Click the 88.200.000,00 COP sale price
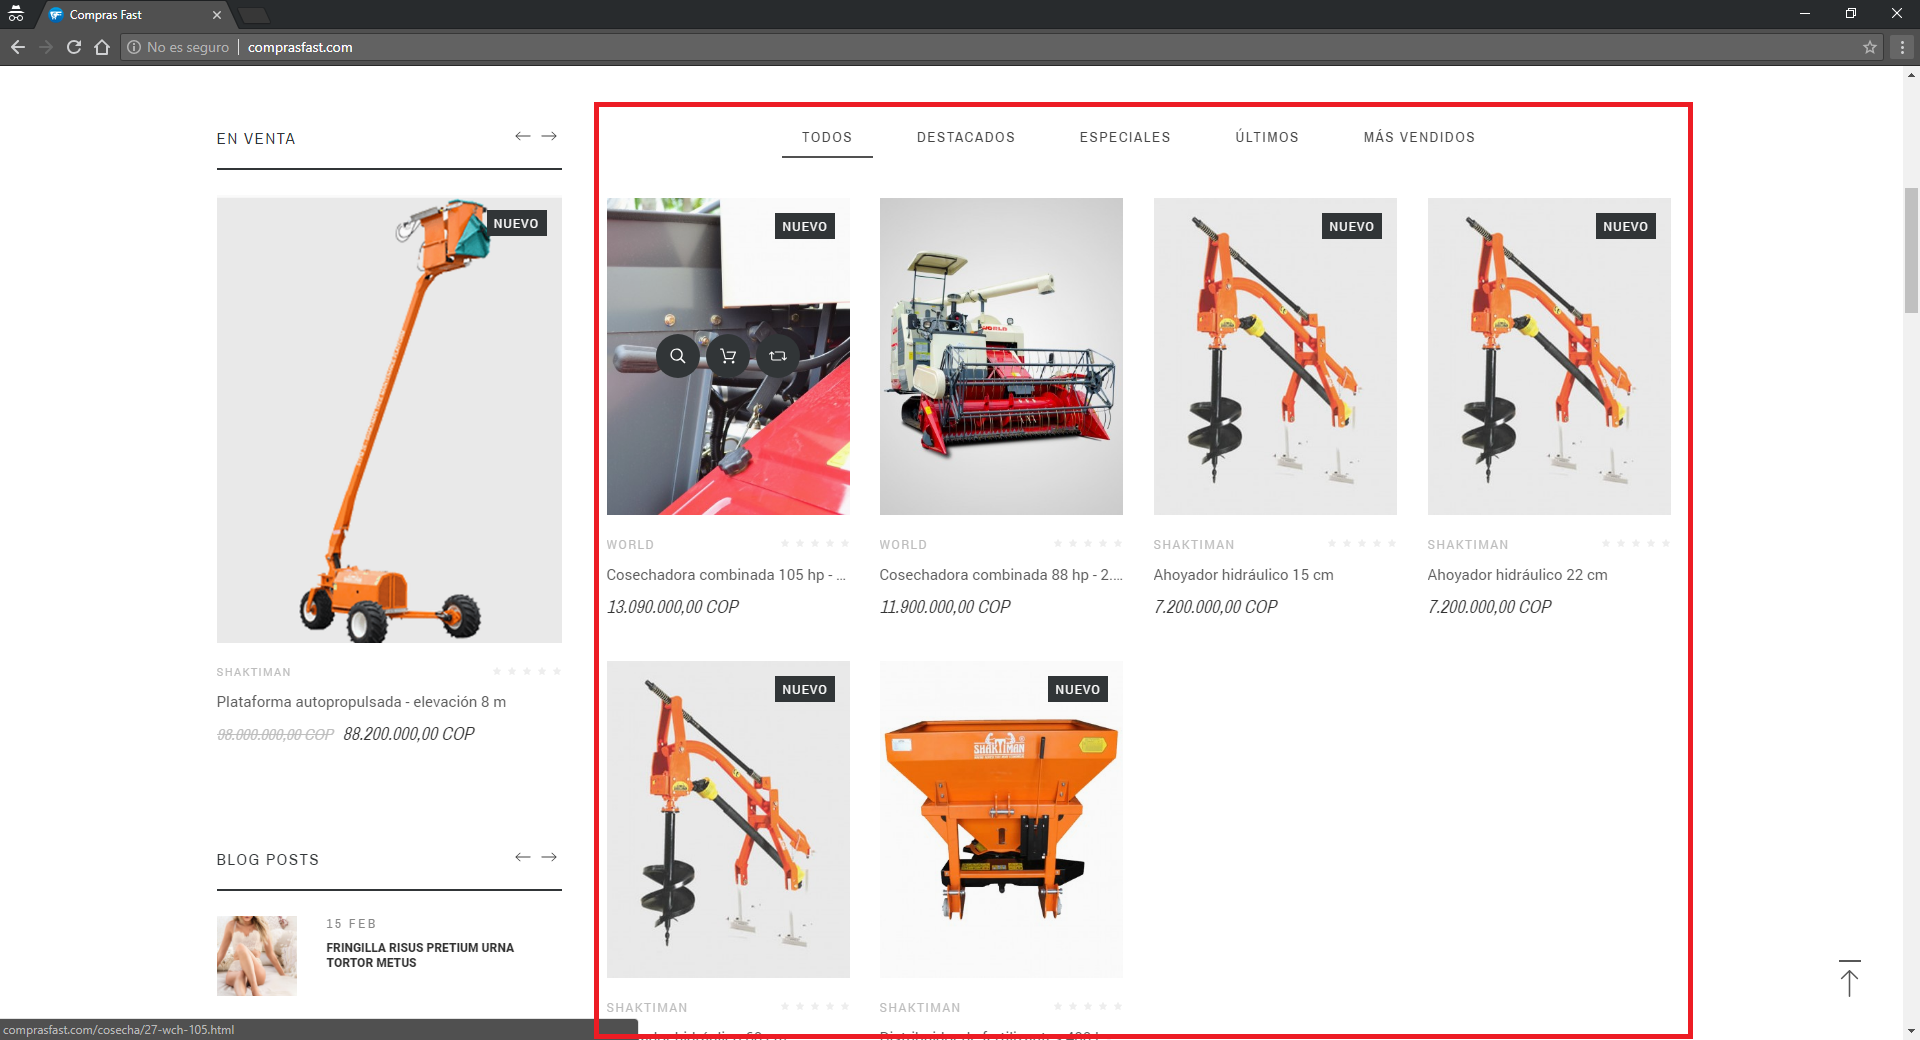Screen dimensions: 1920x1040 coord(409,734)
